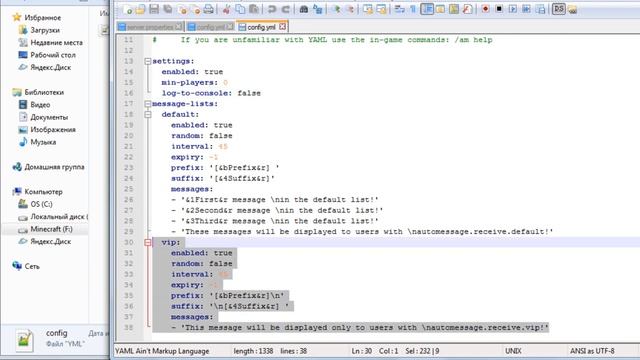The height and width of the screenshot is (360, 640).
Task: Click the synchronize vertical scrolling icon
Action: 367,9
